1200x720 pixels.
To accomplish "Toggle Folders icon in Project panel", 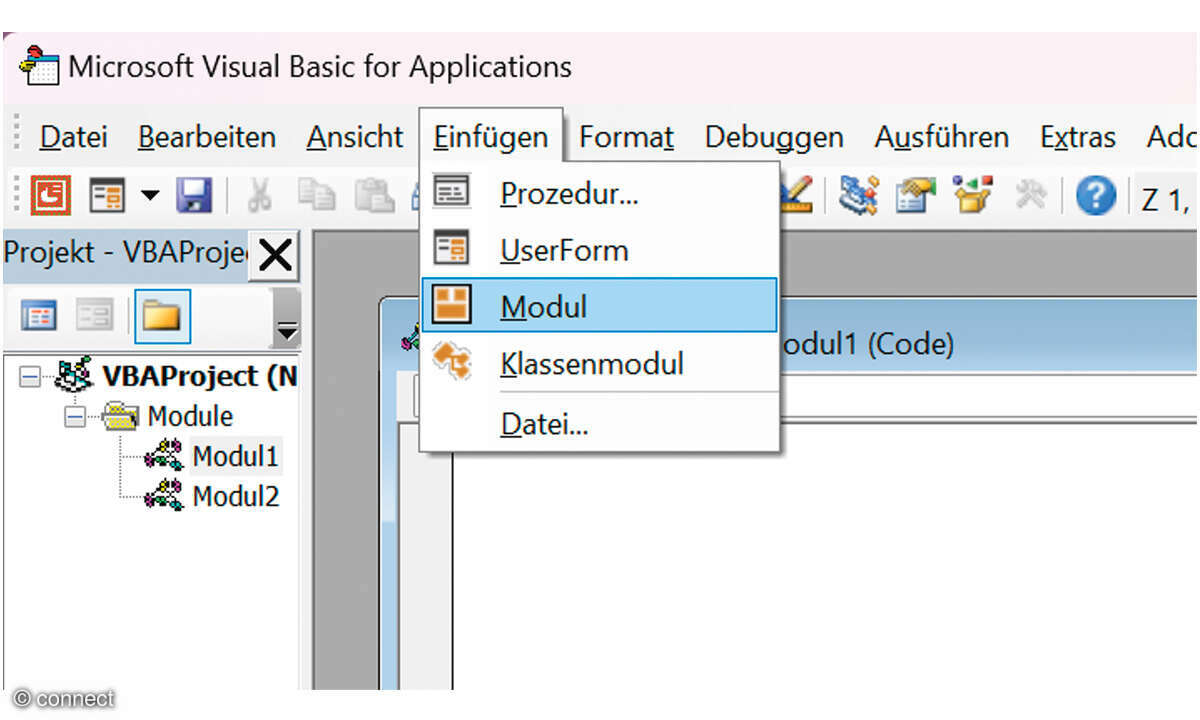I will point(160,317).
